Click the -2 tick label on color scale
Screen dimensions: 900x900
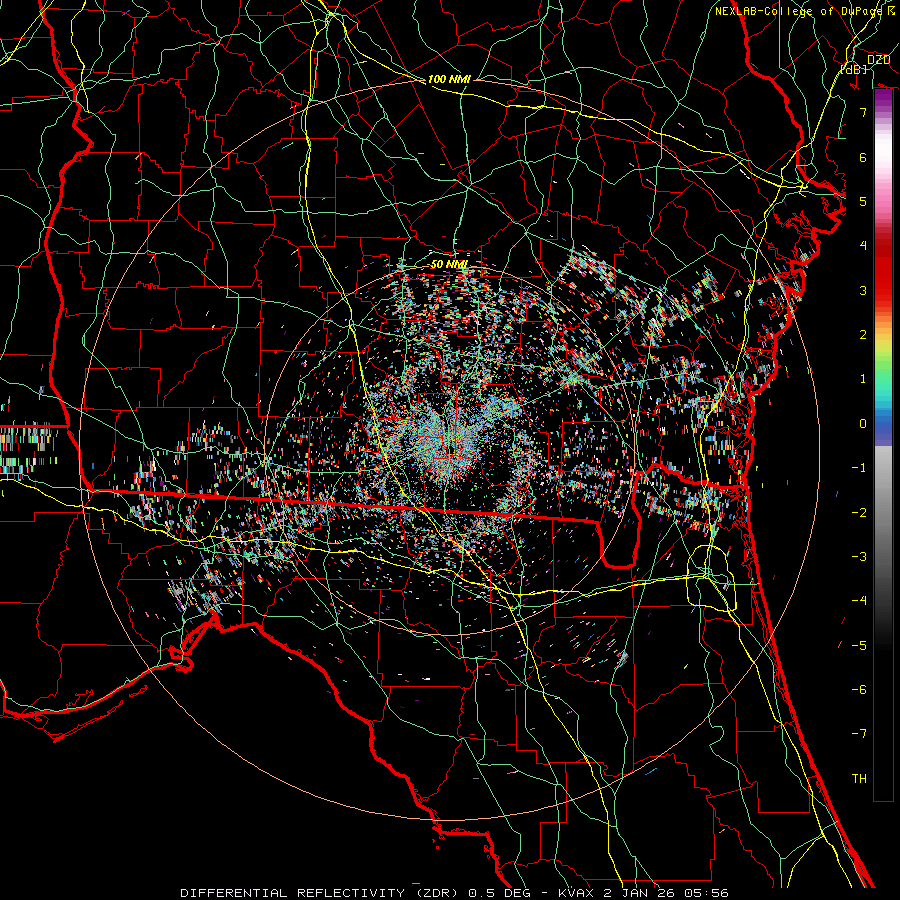(x=859, y=513)
